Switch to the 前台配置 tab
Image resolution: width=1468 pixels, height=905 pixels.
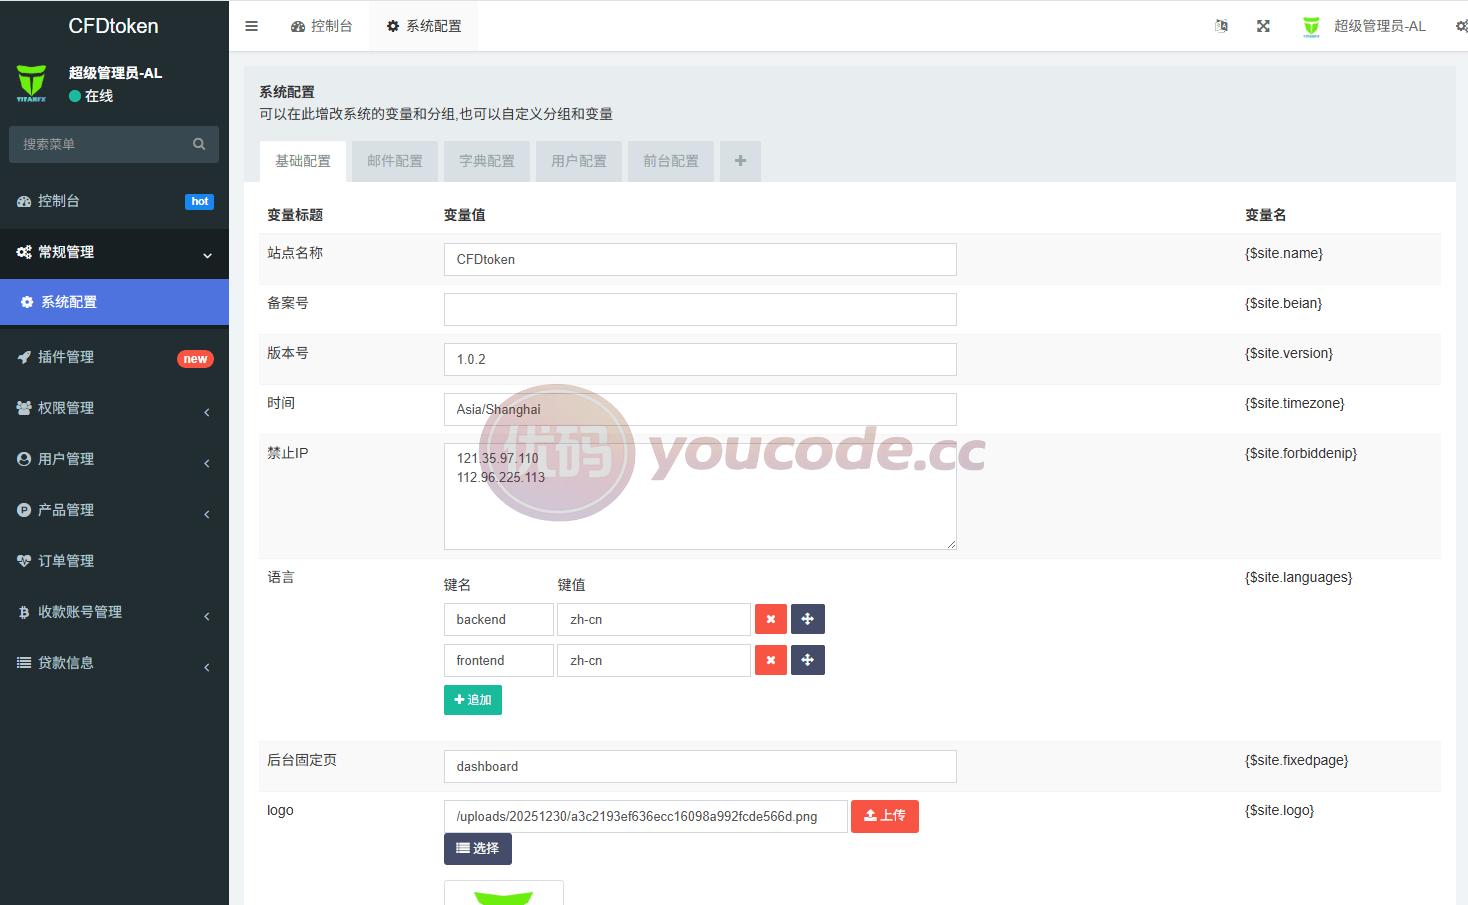pos(671,161)
